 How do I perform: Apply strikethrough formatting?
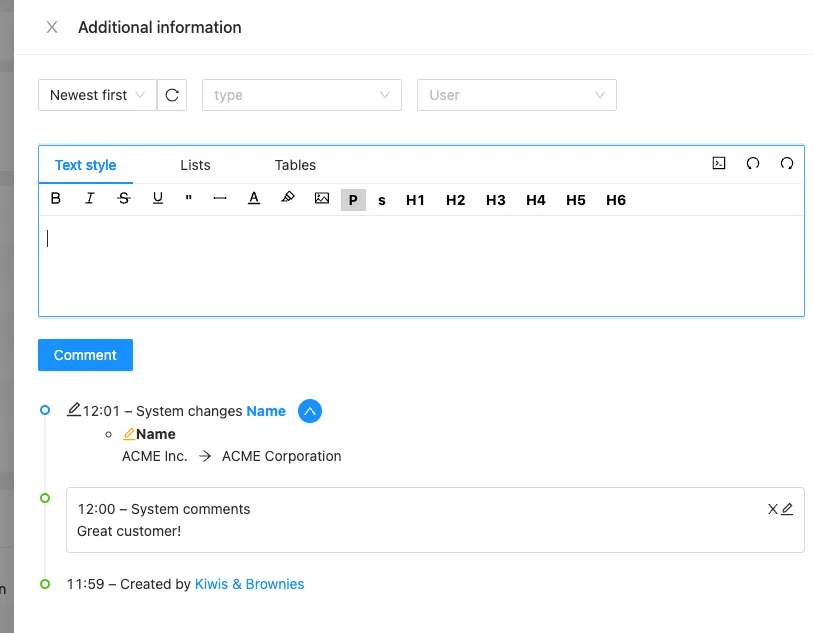tap(124, 199)
